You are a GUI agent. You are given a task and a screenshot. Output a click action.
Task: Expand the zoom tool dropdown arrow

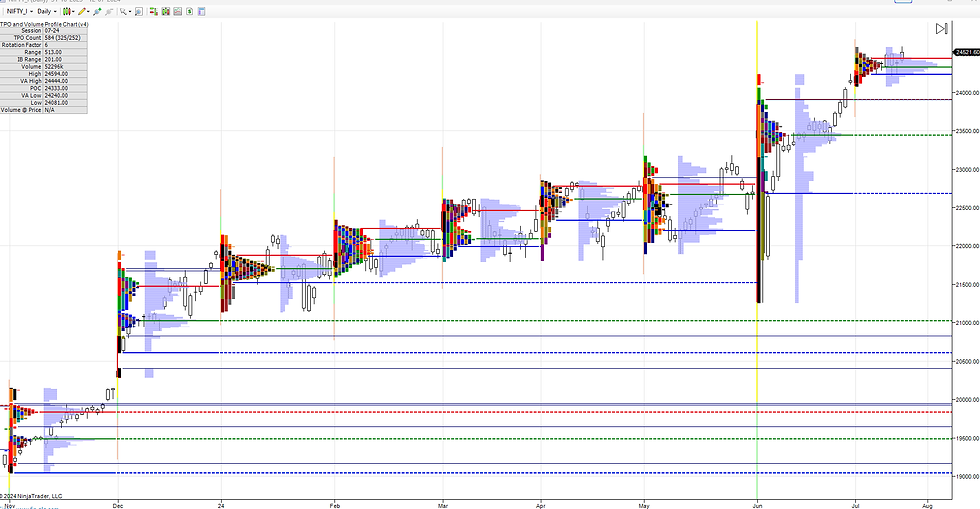click(x=130, y=11)
